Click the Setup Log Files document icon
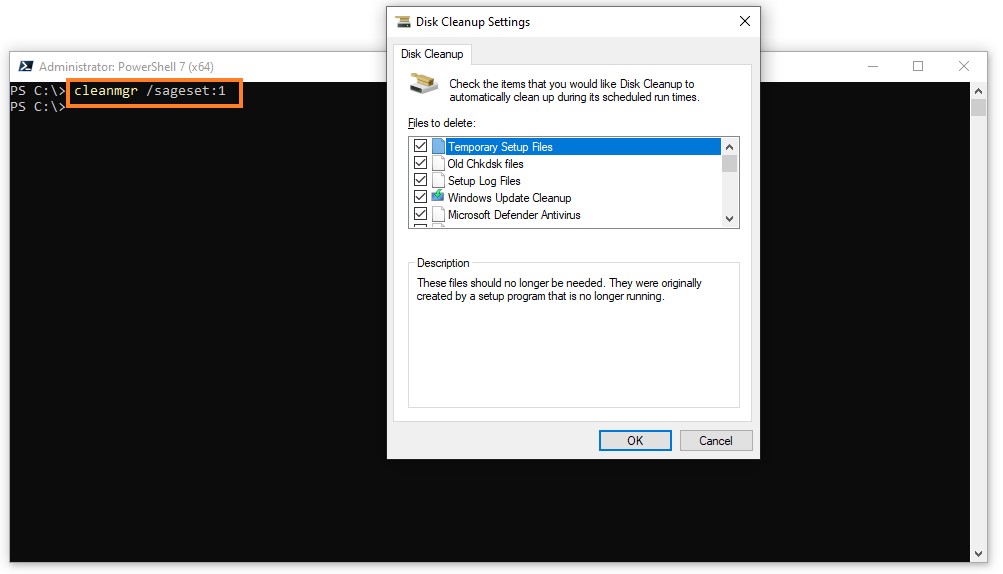Screen dimensions: 1003x574 (x=438, y=180)
